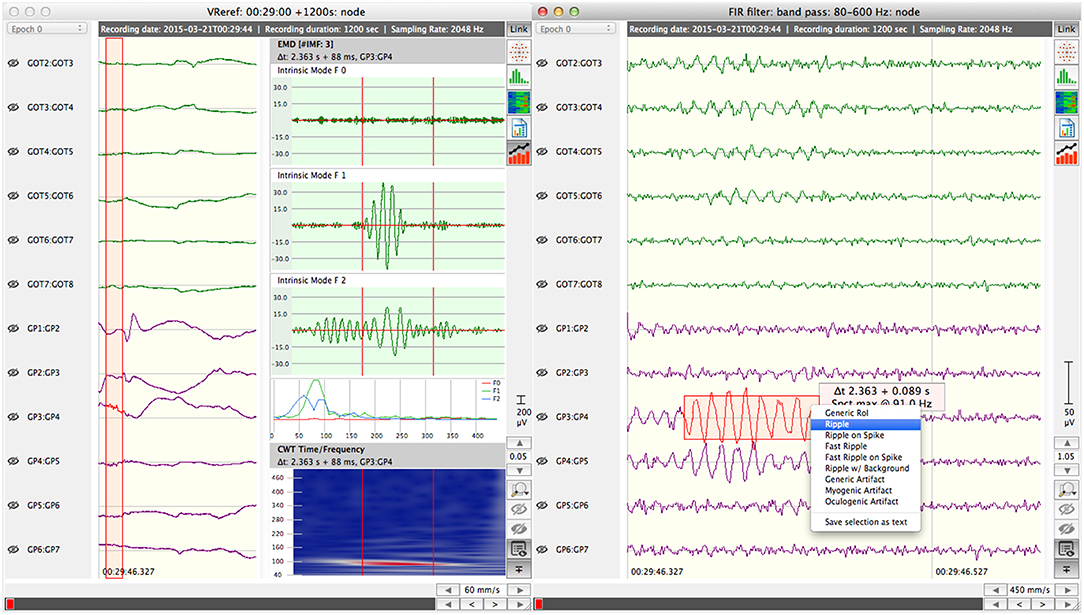Toggle annotation list view icon in VReref window
The image size is (1084, 615).
click(x=518, y=549)
